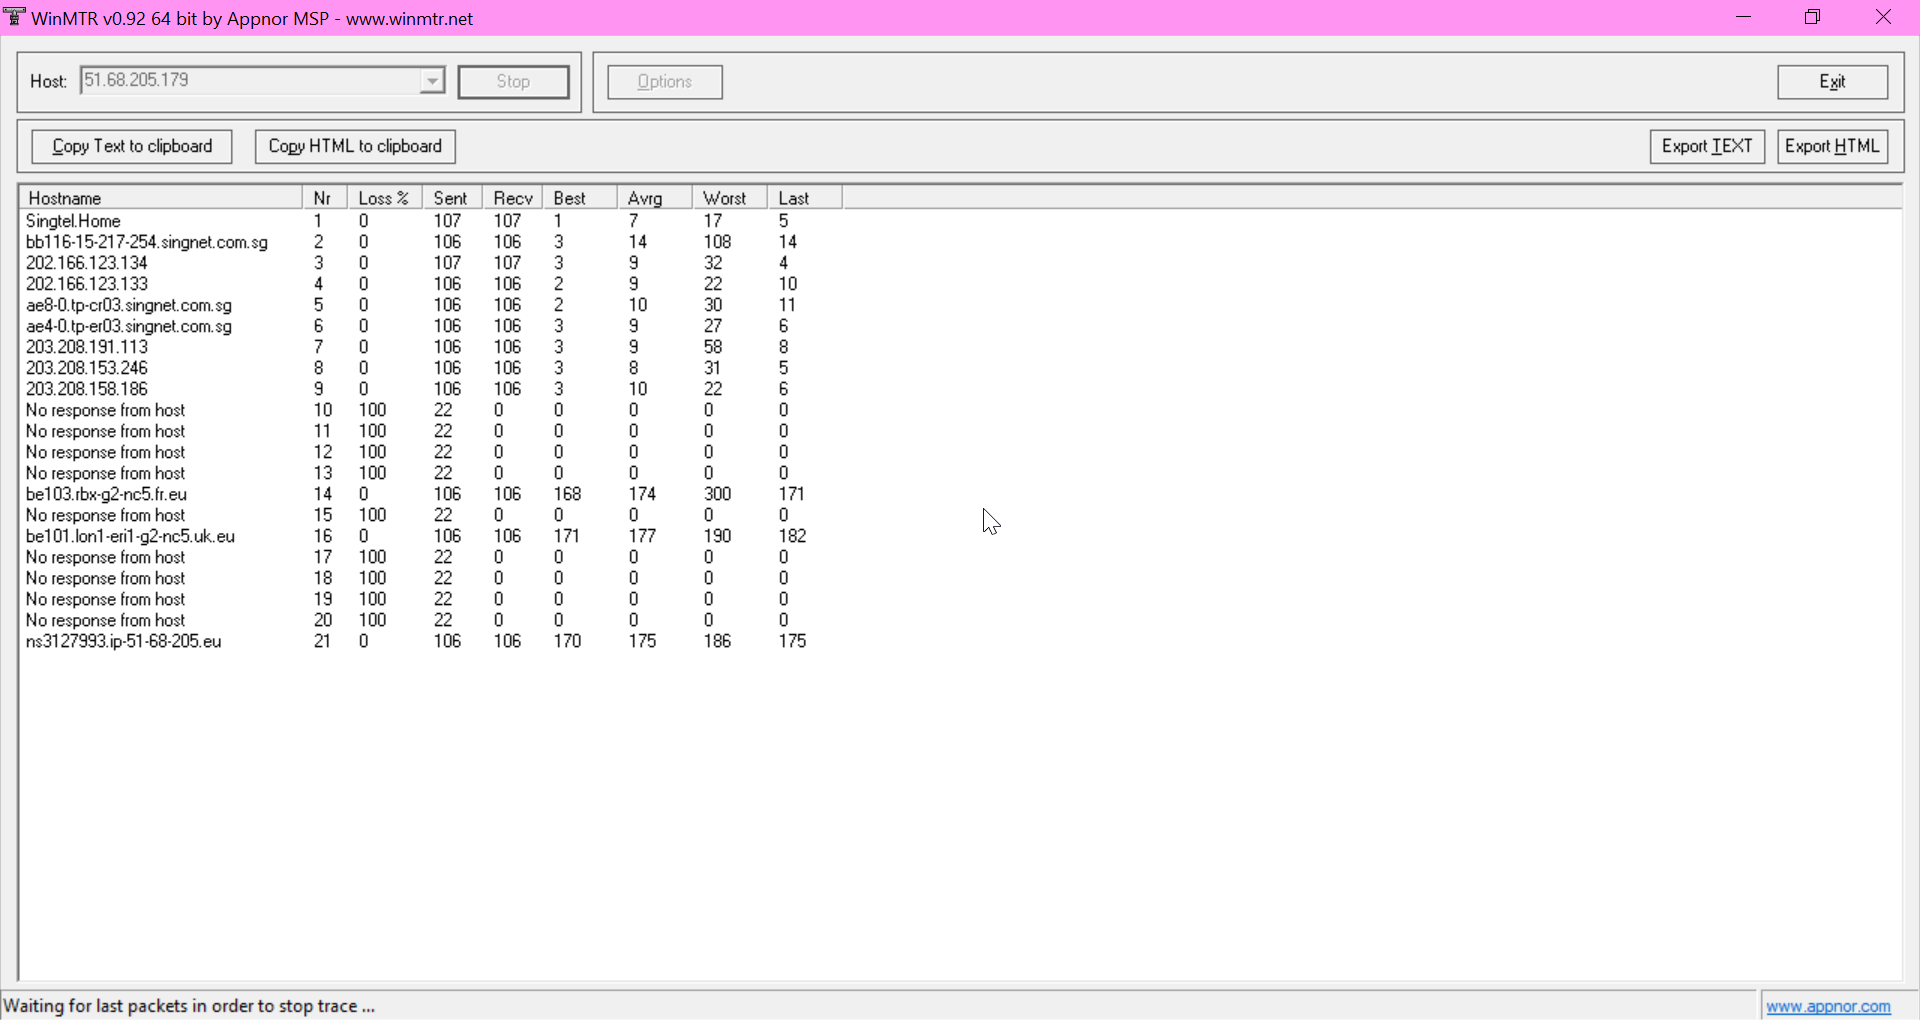Click the Host address input field
1920x1020 pixels.
point(250,81)
